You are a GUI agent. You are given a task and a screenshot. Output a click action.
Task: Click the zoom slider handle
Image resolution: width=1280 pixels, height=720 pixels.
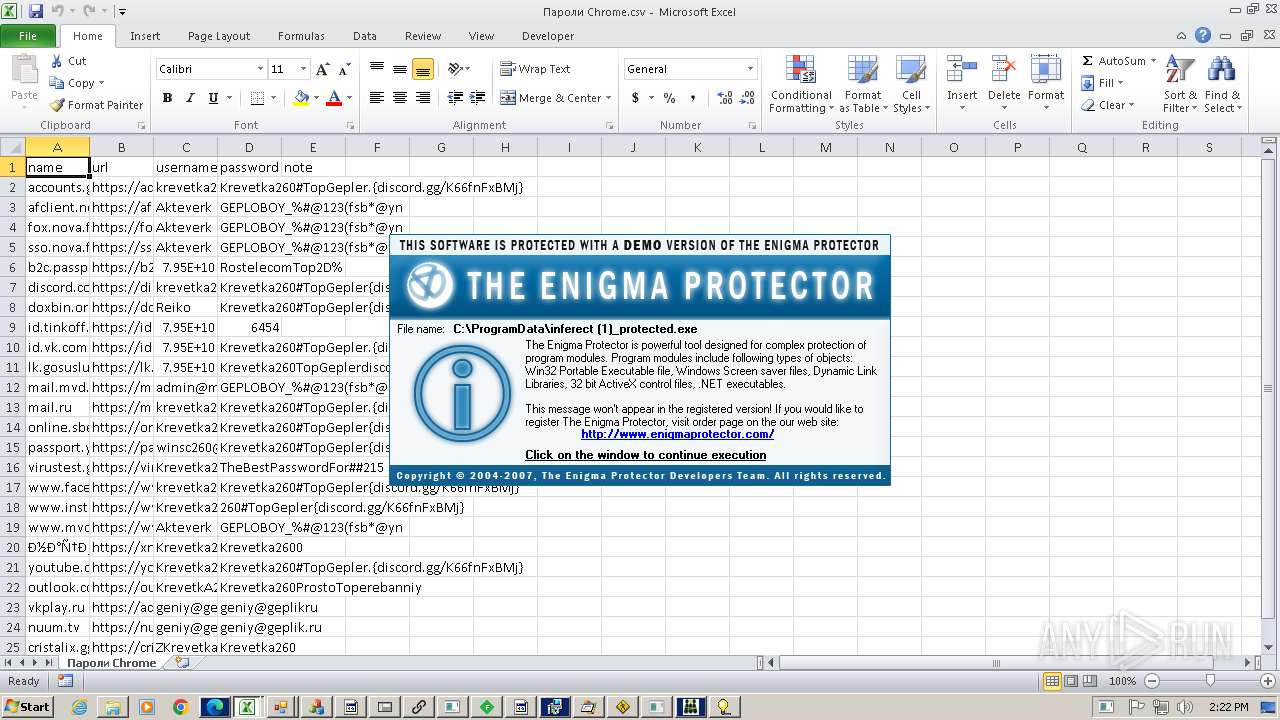(1210, 681)
